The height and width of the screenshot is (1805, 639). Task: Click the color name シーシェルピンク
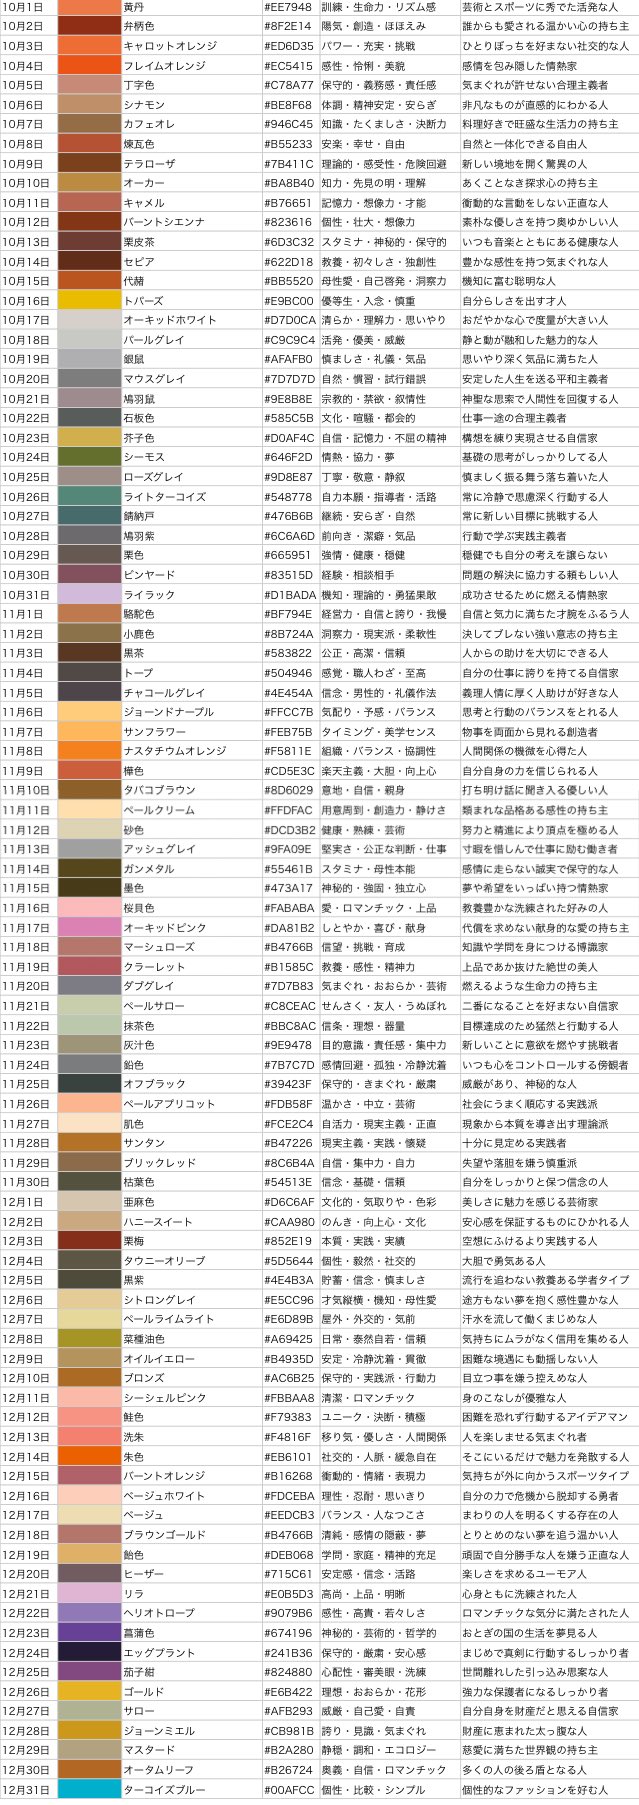[164, 1398]
